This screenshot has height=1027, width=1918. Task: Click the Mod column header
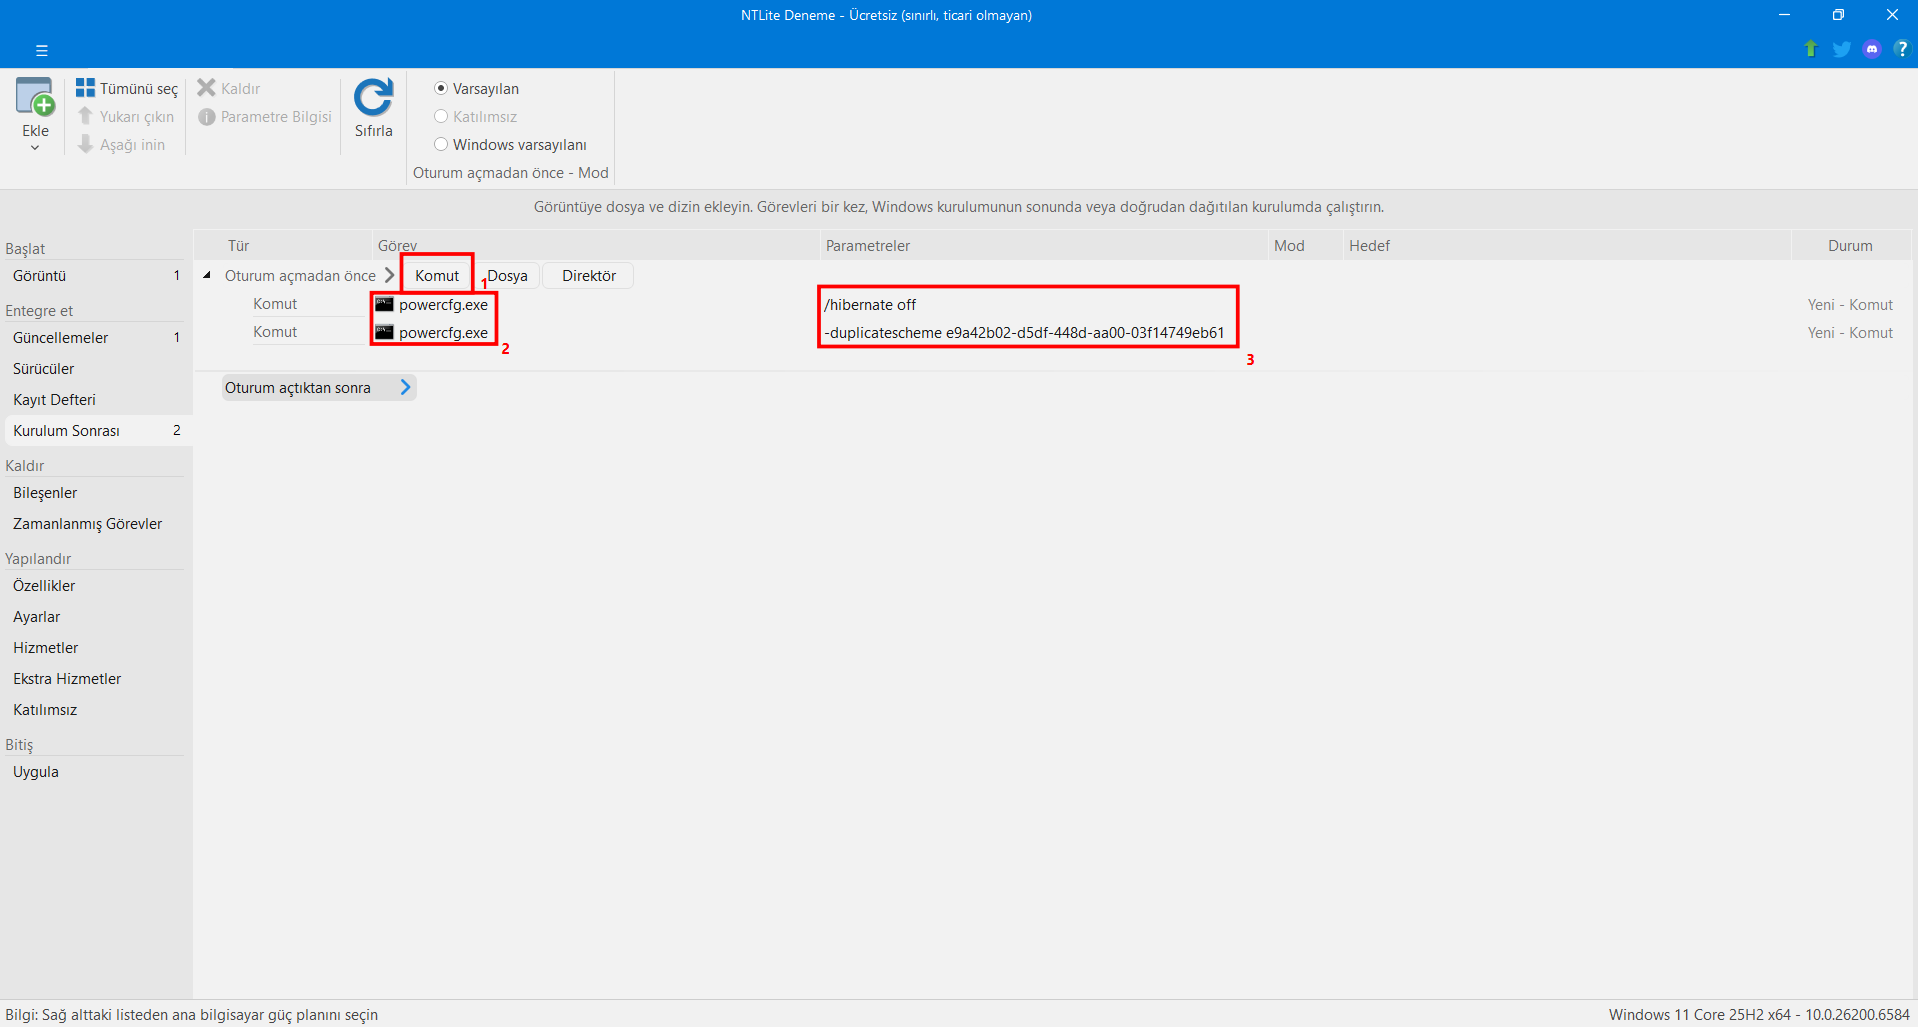click(1305, 246)
